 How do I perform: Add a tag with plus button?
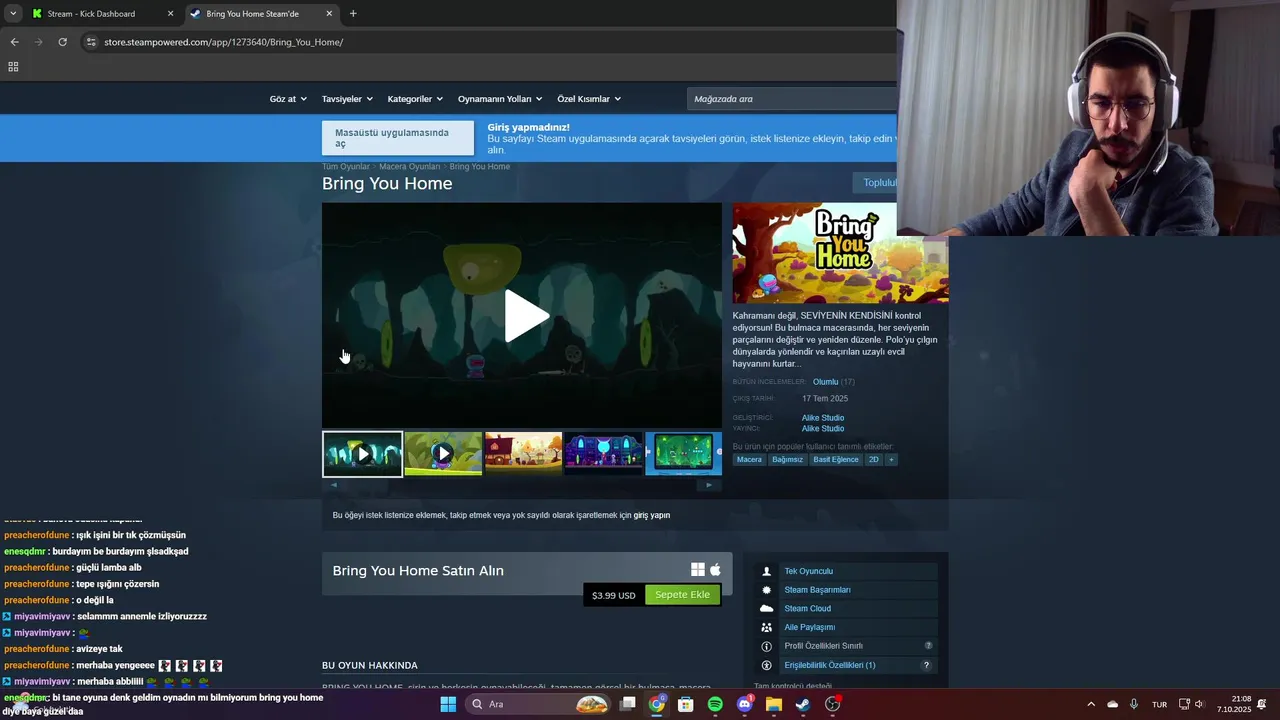[891, 460]
